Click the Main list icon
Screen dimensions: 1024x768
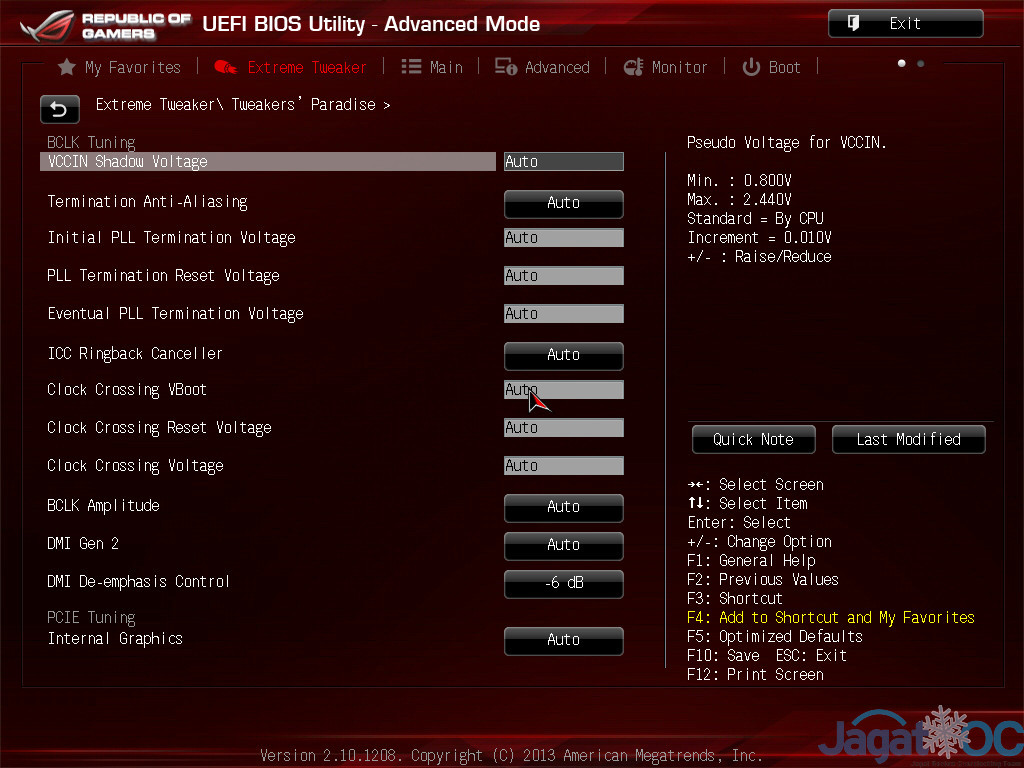(411, 67)
